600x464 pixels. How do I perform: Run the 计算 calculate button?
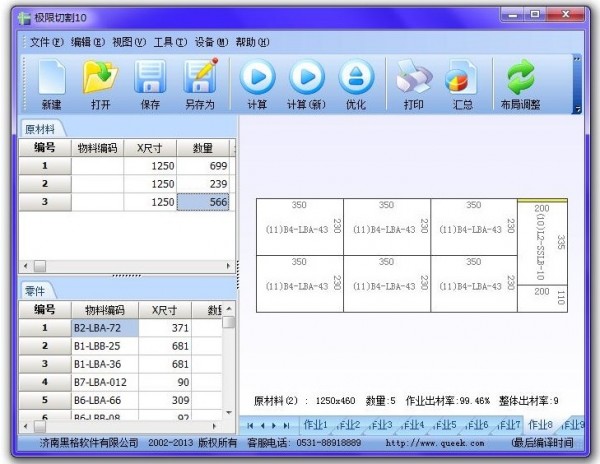click(x=257, y=84)
